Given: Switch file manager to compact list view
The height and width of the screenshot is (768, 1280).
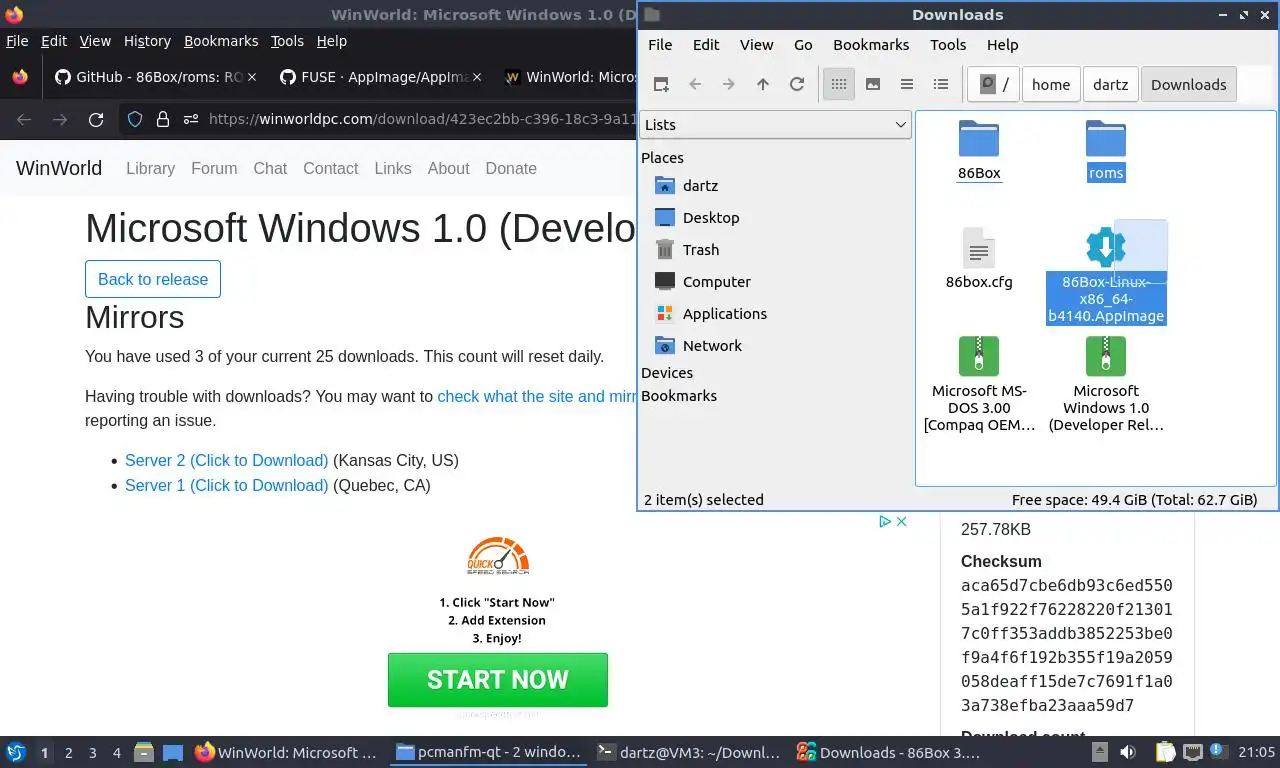Looking at the screenshot, I should (907, 84).
